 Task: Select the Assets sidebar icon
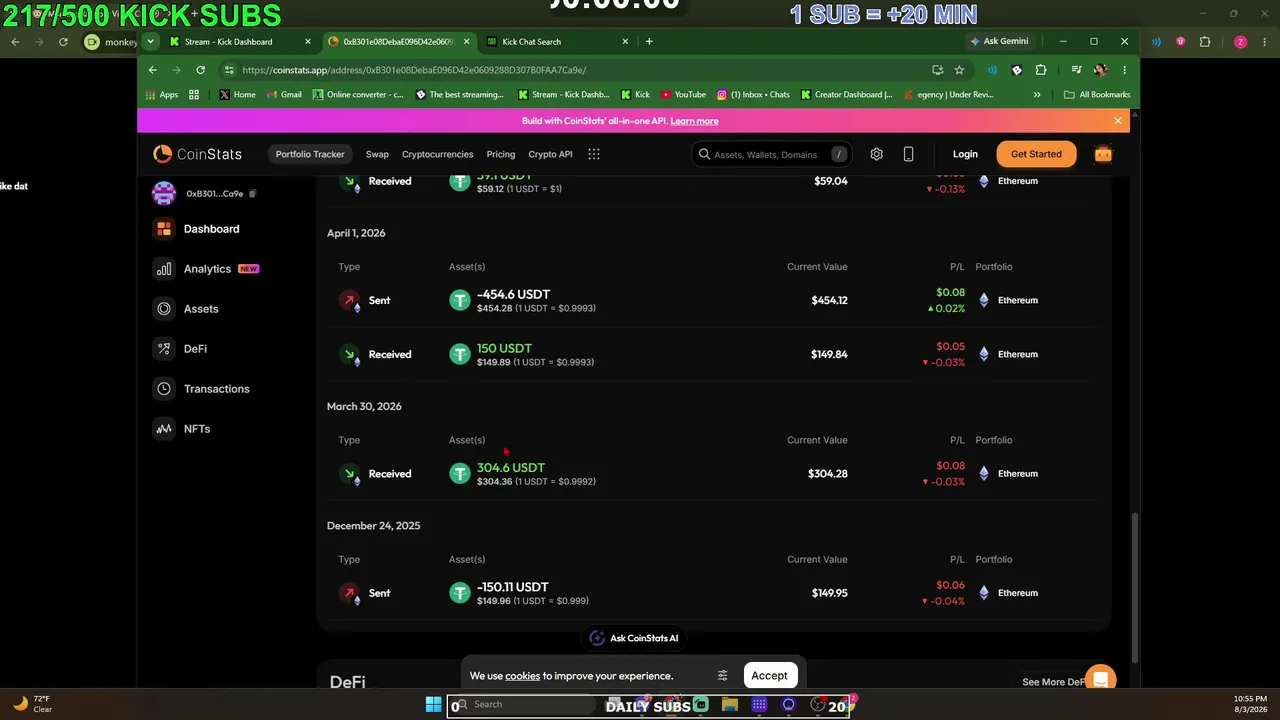click(x=164, y=309)
